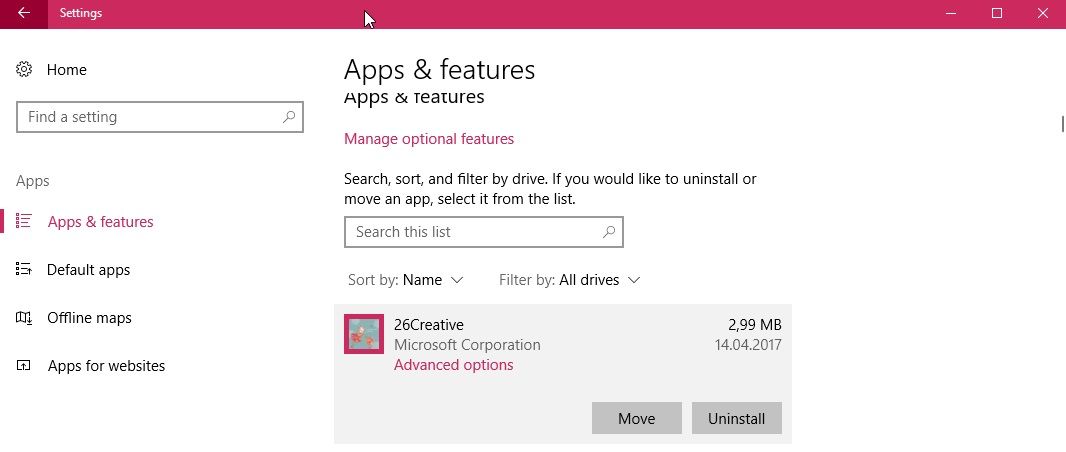The height and width of the screenshot is (452, 1066).
Task: Click the 26Creative app thumbnail
Action: coord(364,334)
